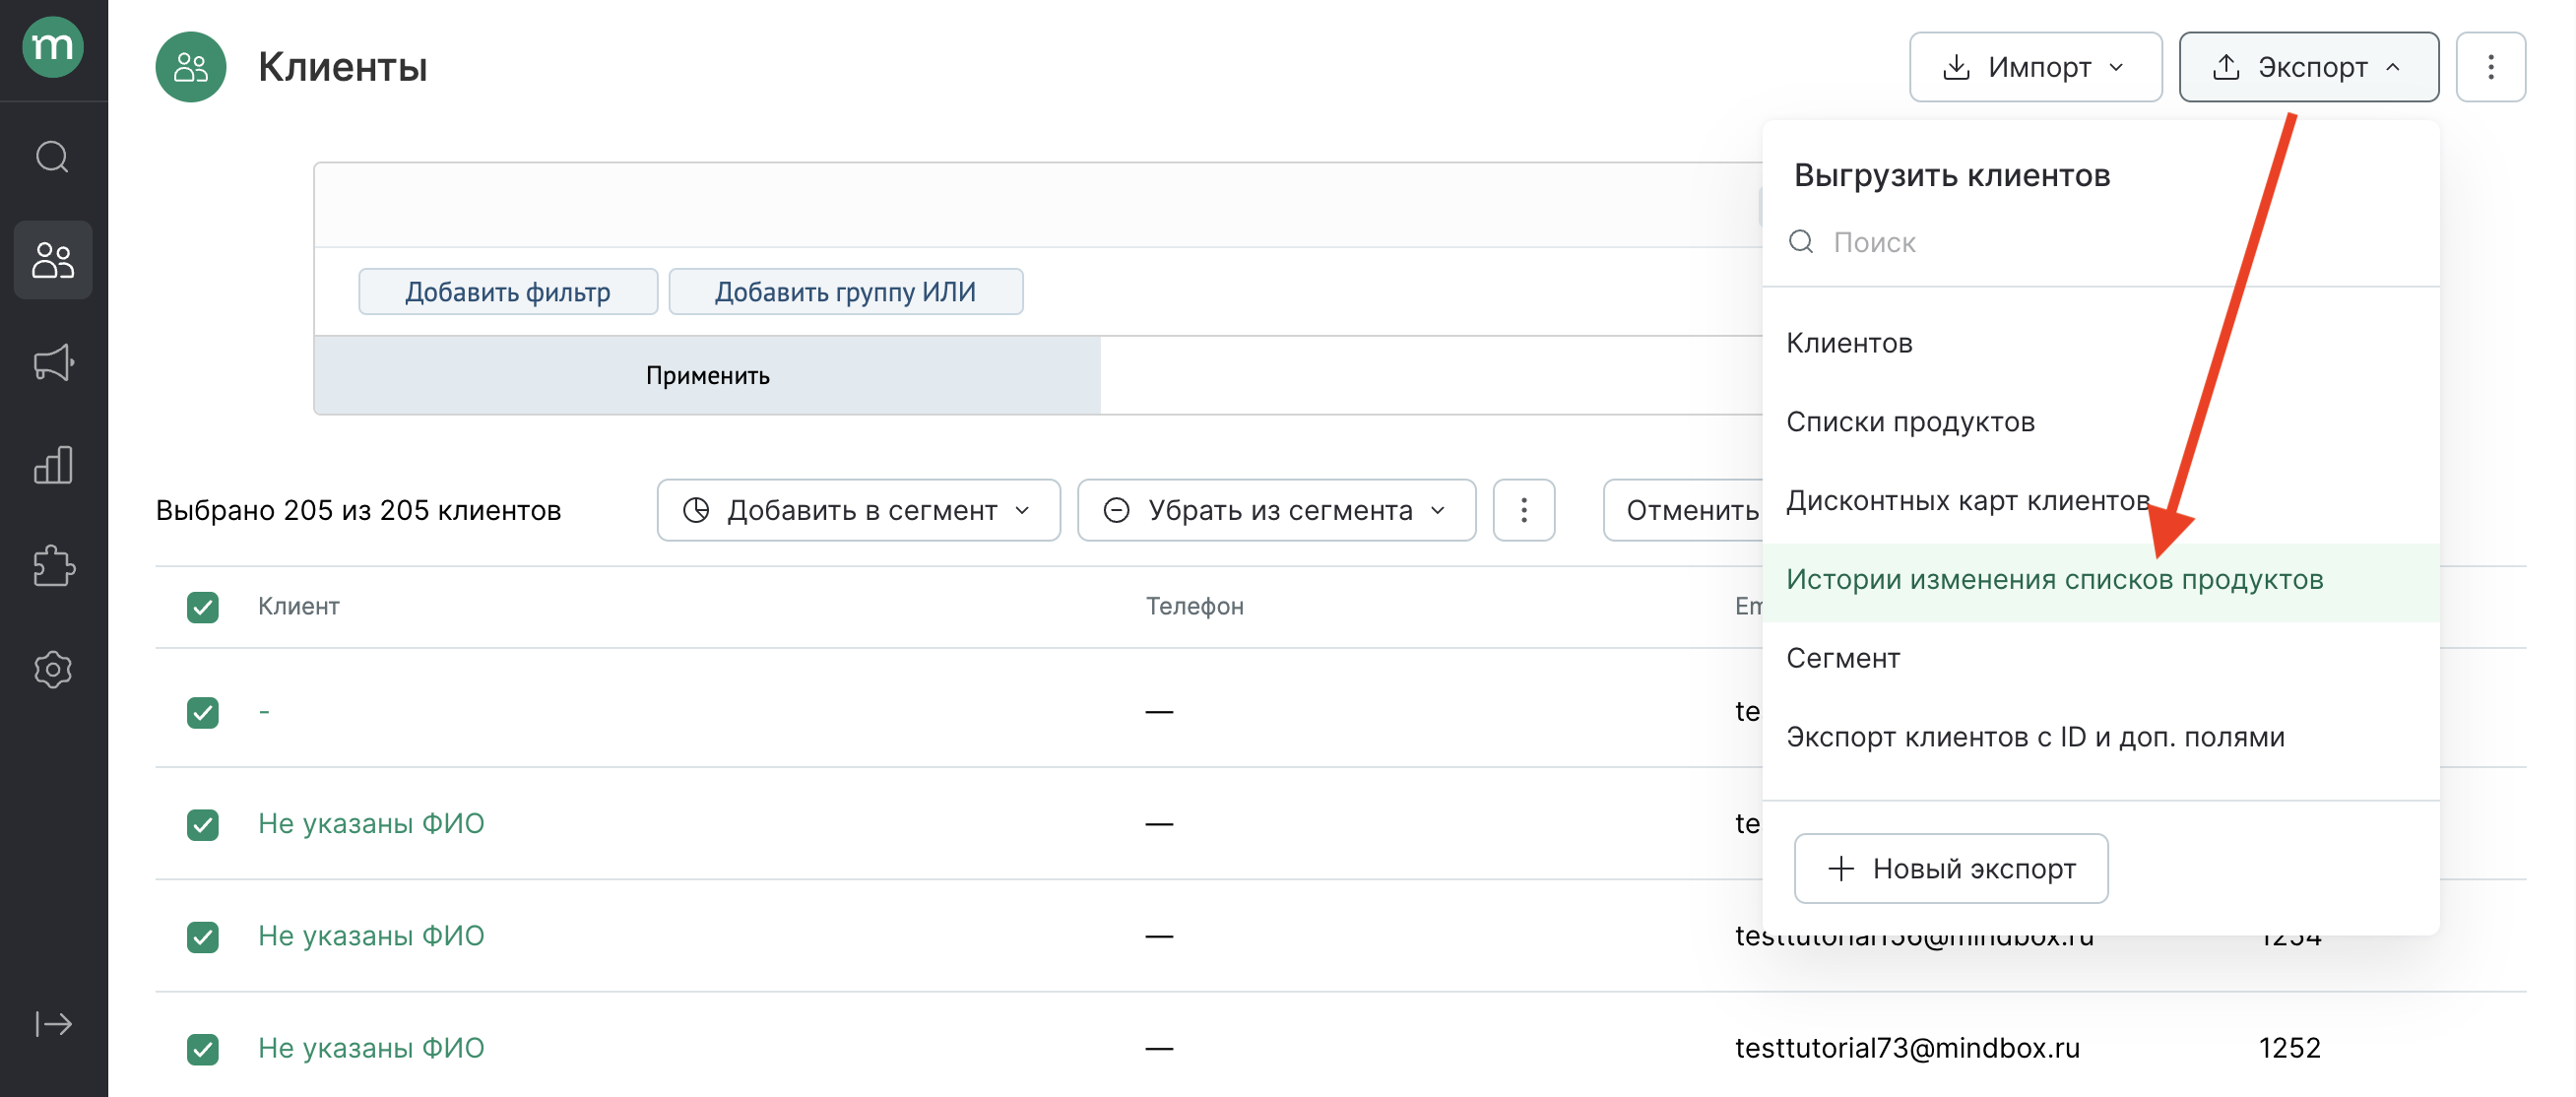Uncheck the first Не указаны ФИО row checkbox
2576x1097 pixels.
(x=203, y=824)
